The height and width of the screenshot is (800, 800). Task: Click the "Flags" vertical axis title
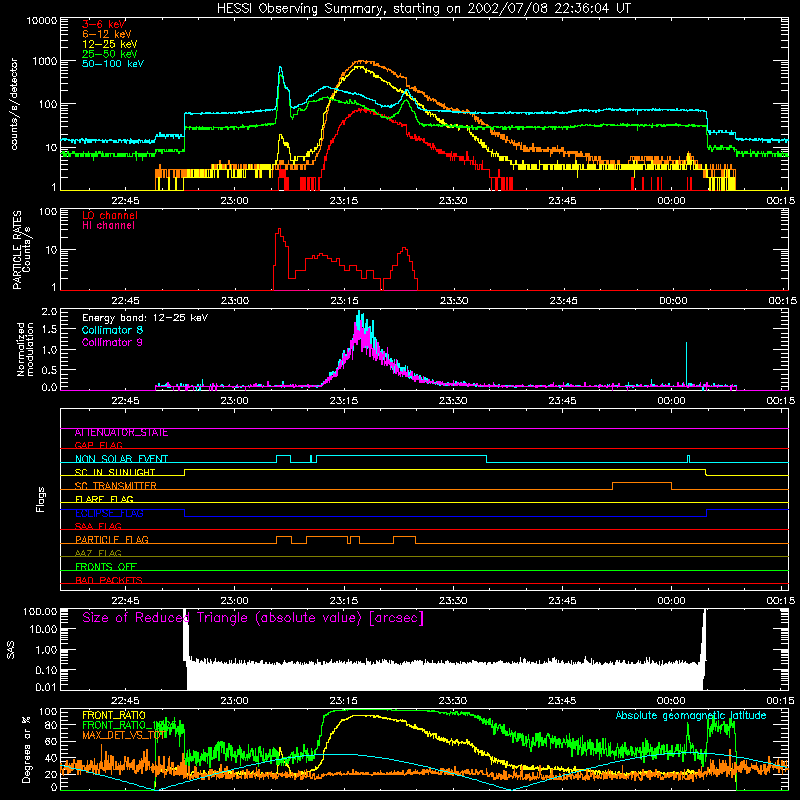(x=40, y=499)
